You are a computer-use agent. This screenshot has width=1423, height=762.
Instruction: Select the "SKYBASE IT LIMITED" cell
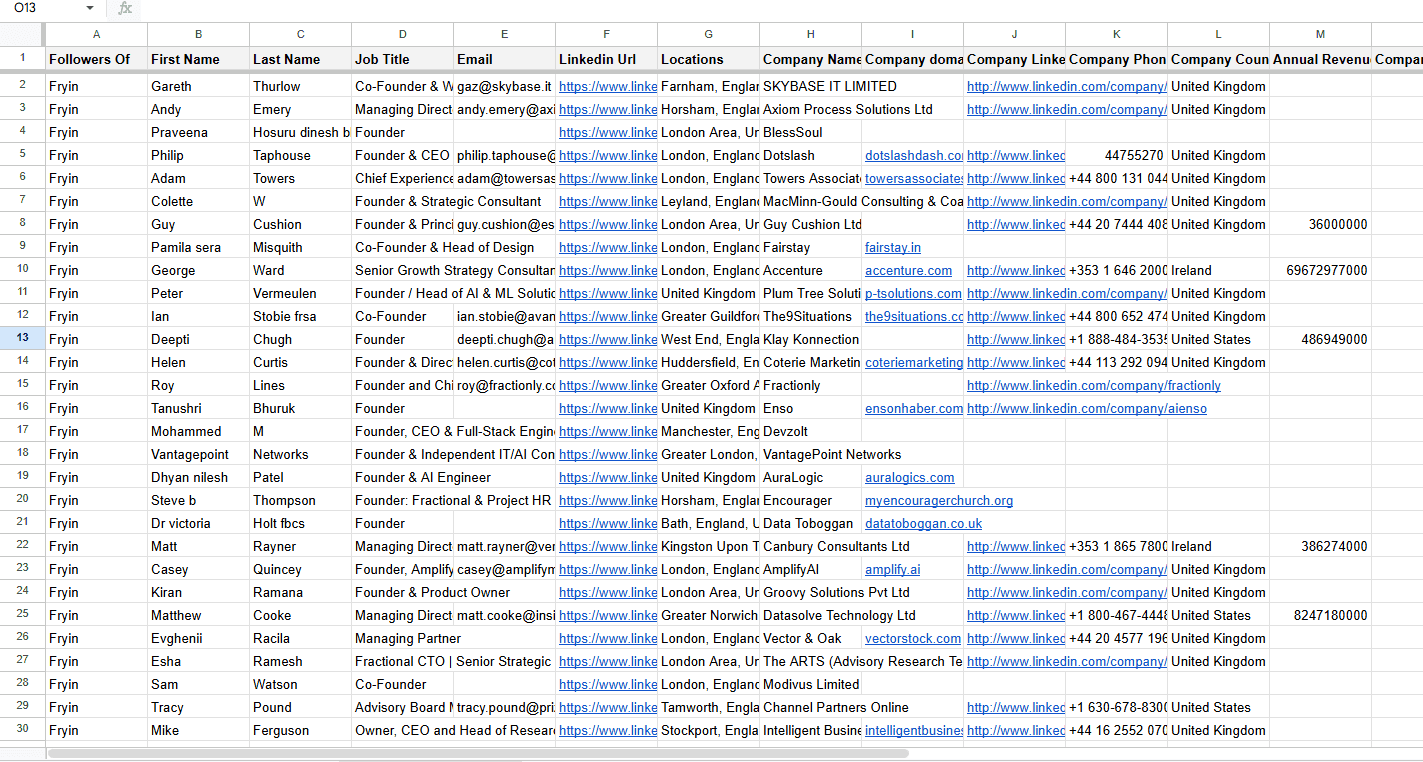[x=810, y=86]
